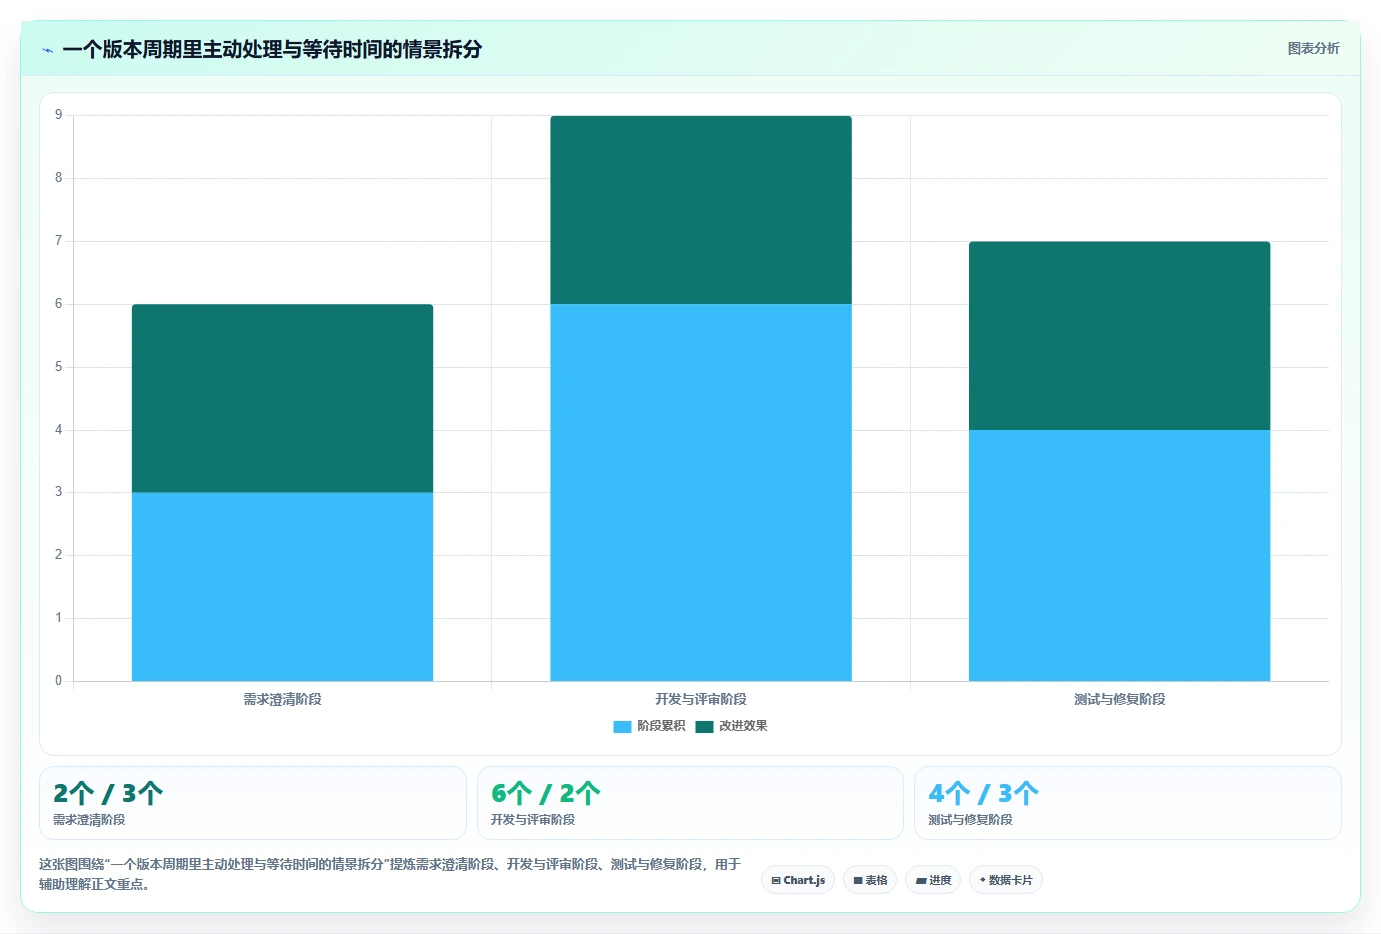This screenshot has height=934, width=1381.
Task: Click the 测试与修复阶段 x-axis label
Action: [x=1119, y=699]
